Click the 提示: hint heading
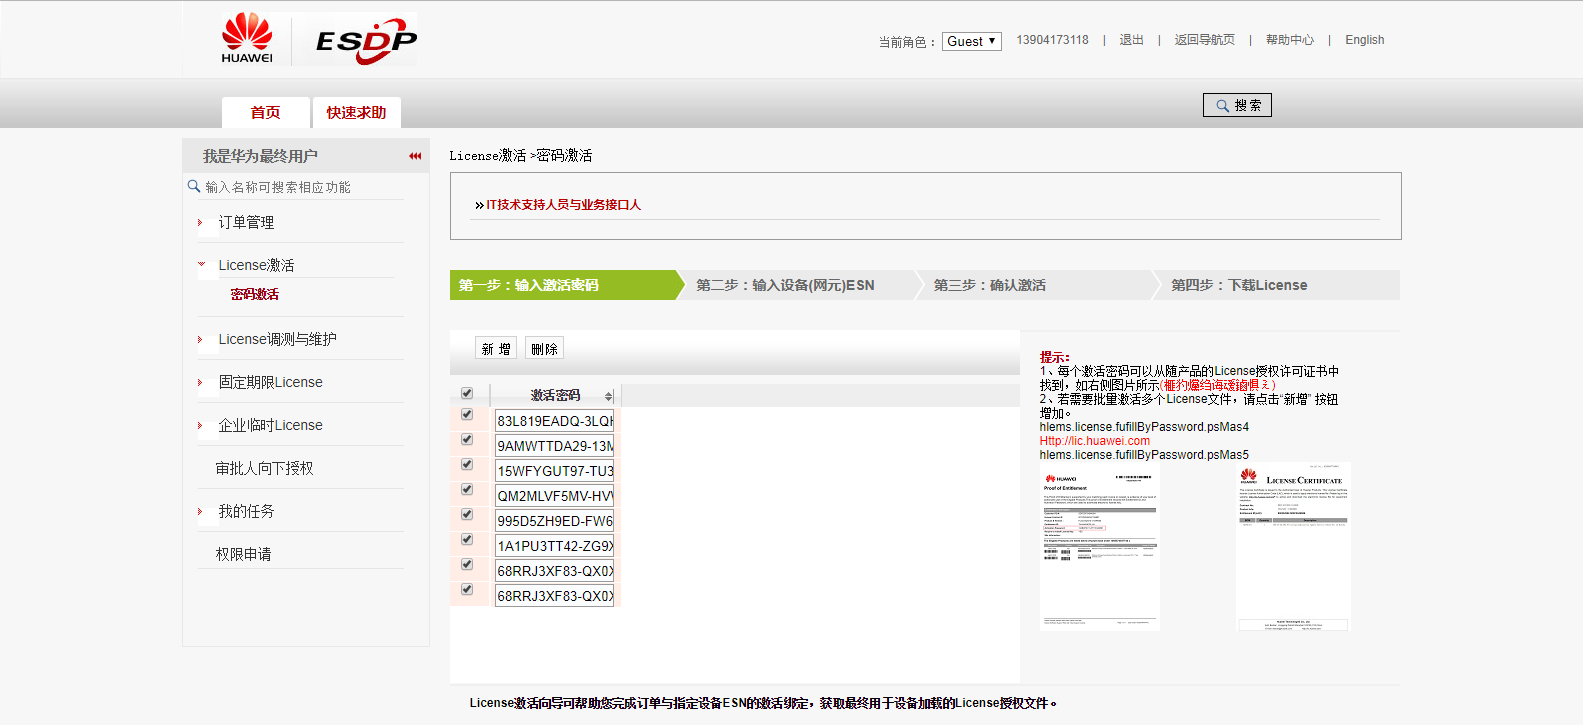1583x725 pixels. tap(1054, 357)
